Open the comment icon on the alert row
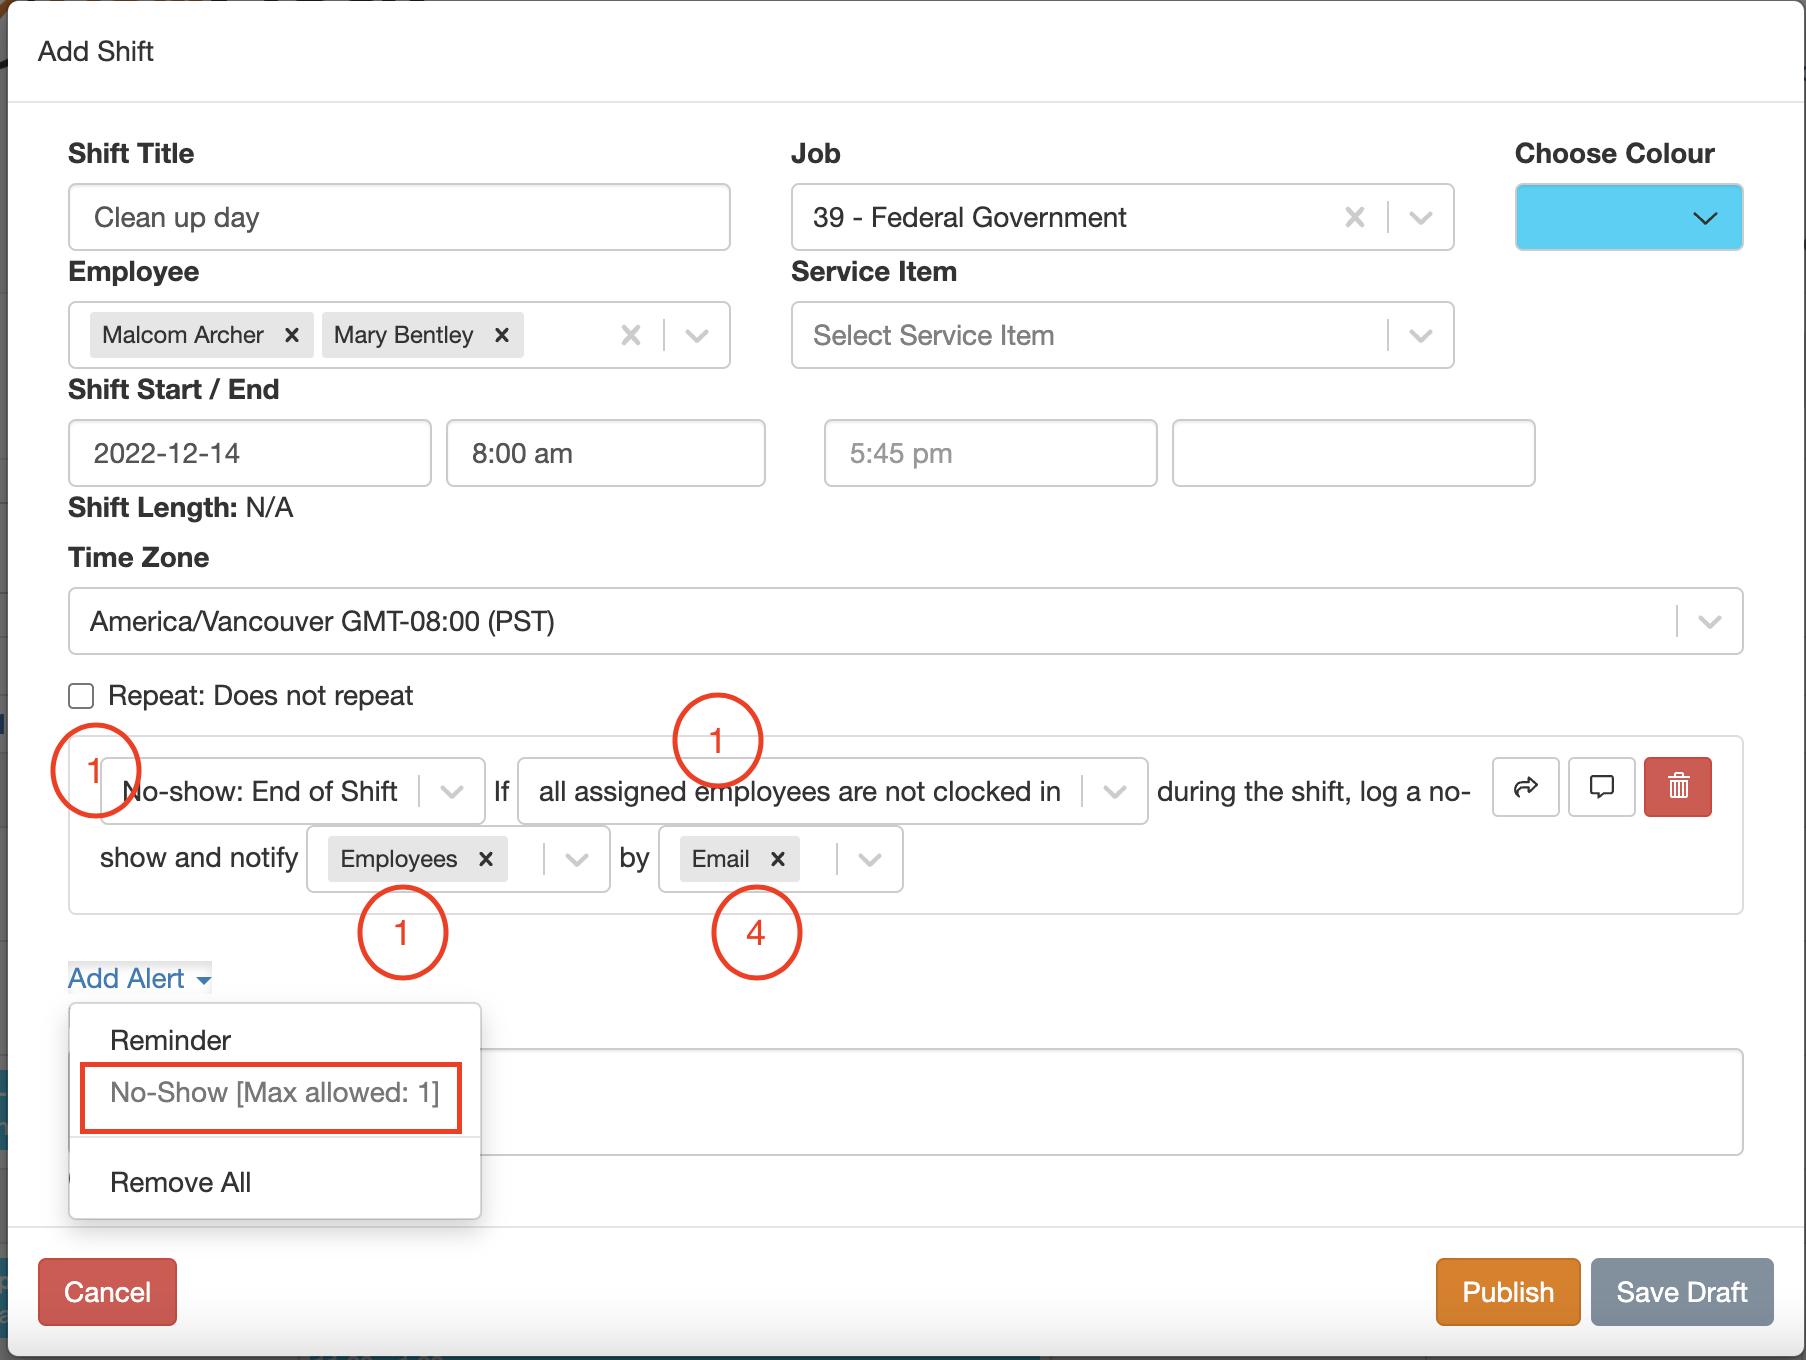The image size is (1806, 1360). pyautogui.click(x=1600, y=787)
